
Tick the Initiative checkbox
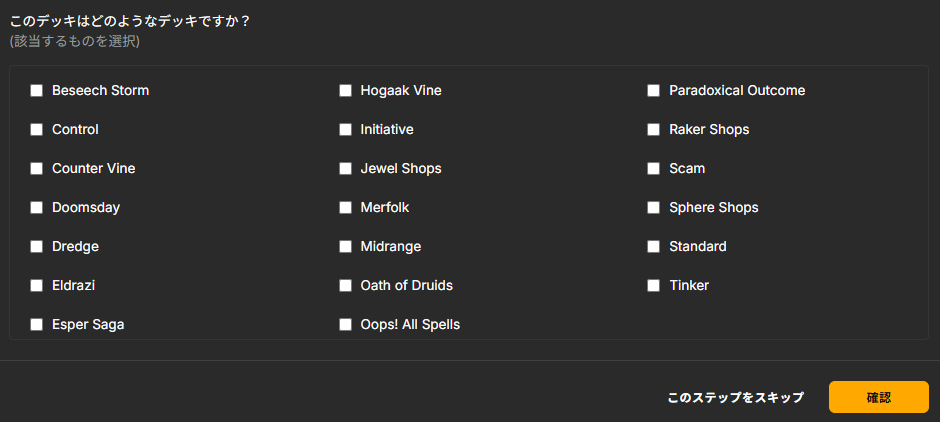point(346,130)
